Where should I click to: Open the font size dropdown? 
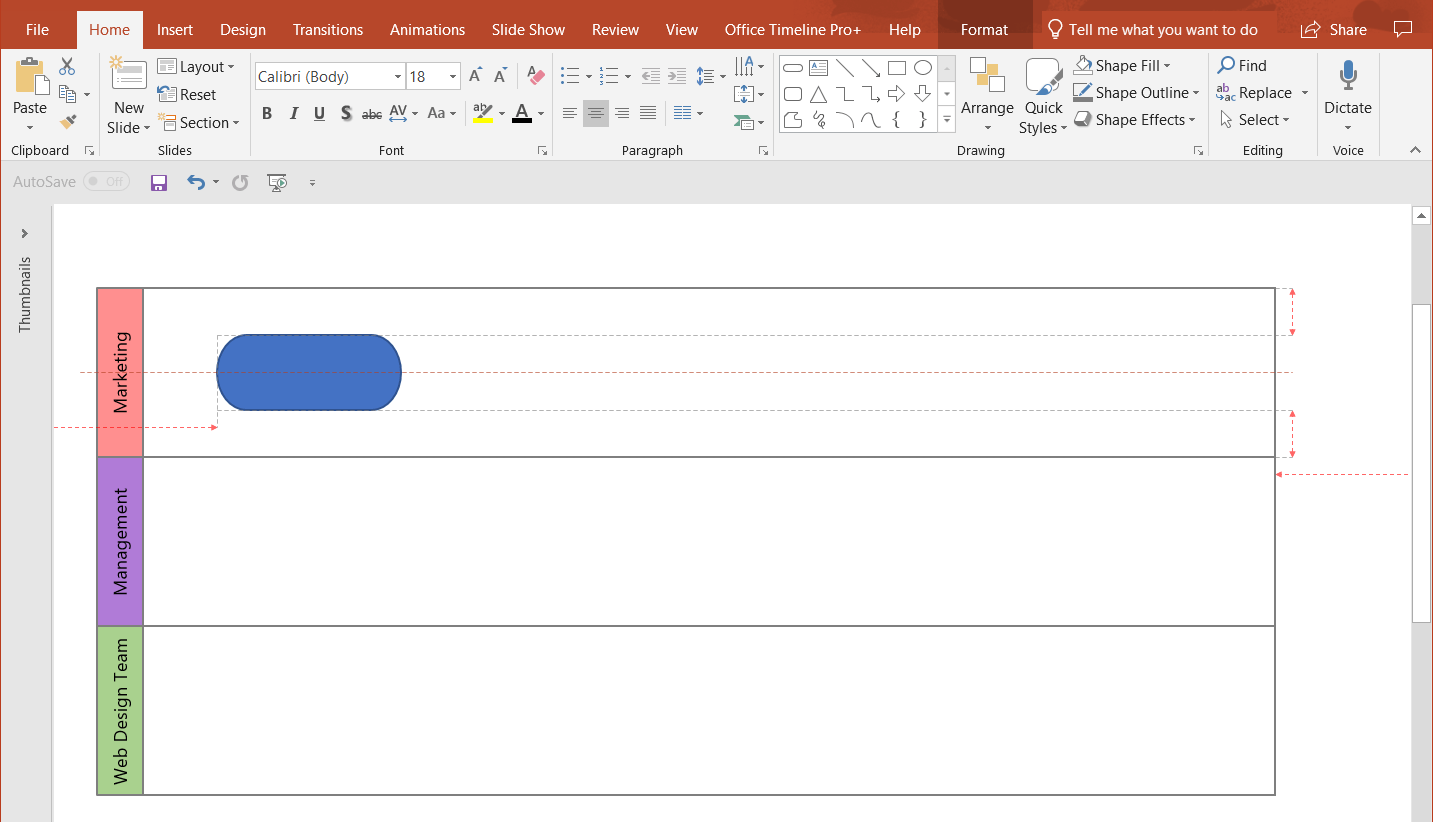pos(451,76)
